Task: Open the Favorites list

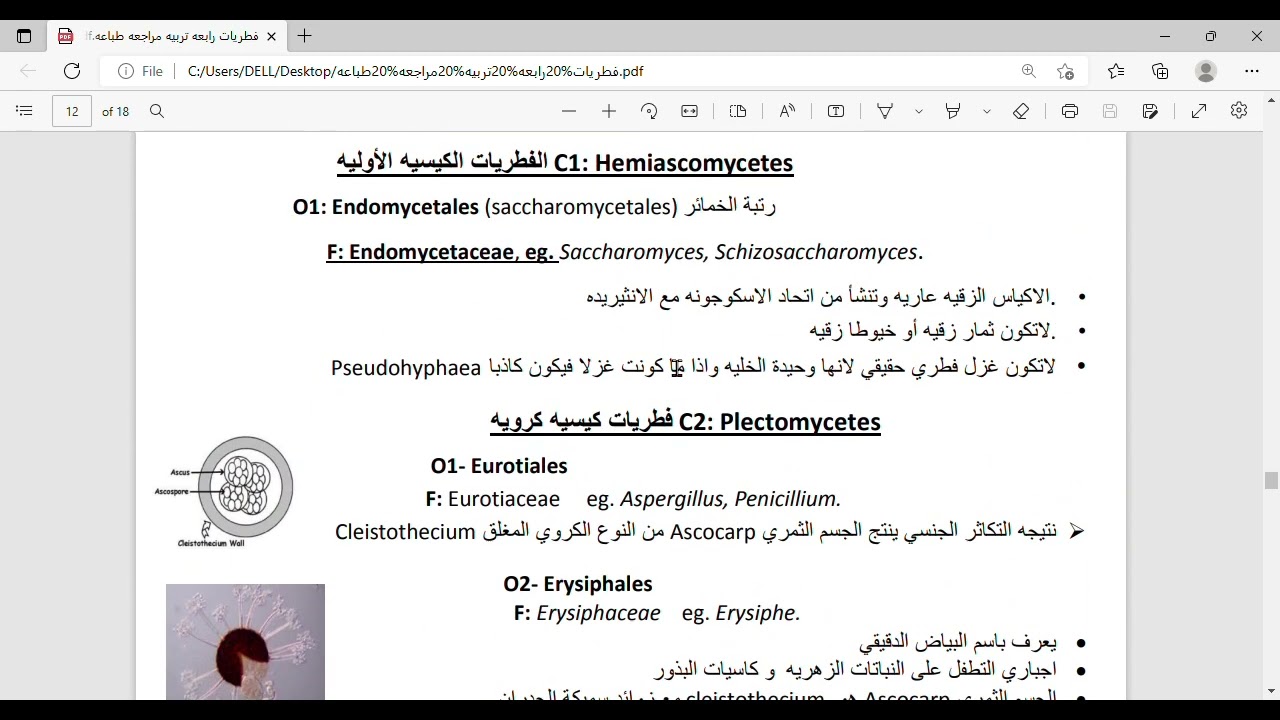Action: pos(1116,71)
